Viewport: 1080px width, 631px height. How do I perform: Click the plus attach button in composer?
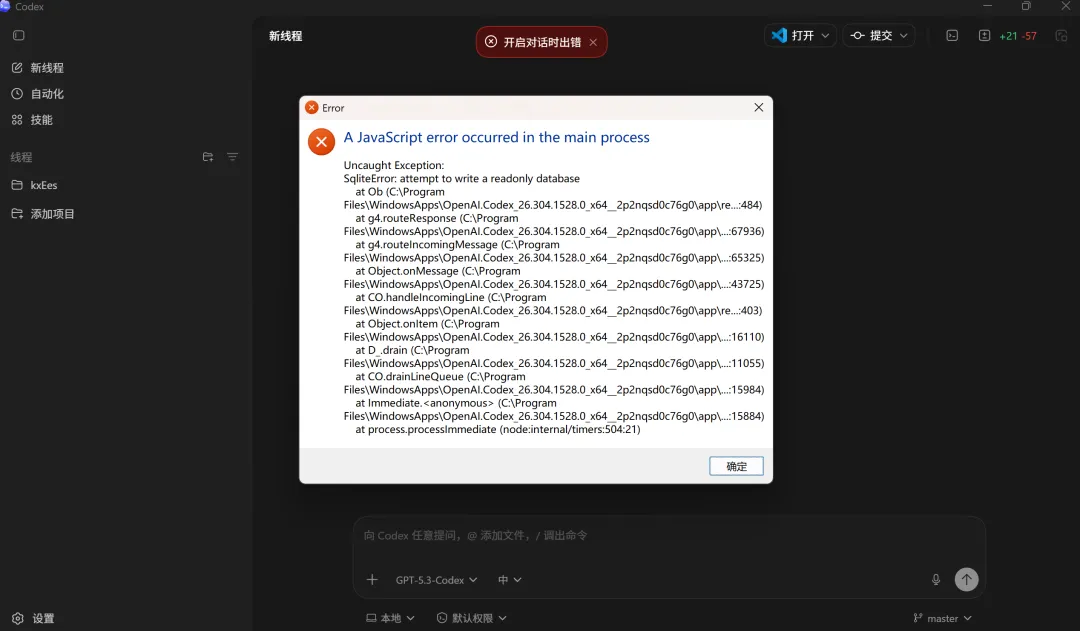(372, 580)
